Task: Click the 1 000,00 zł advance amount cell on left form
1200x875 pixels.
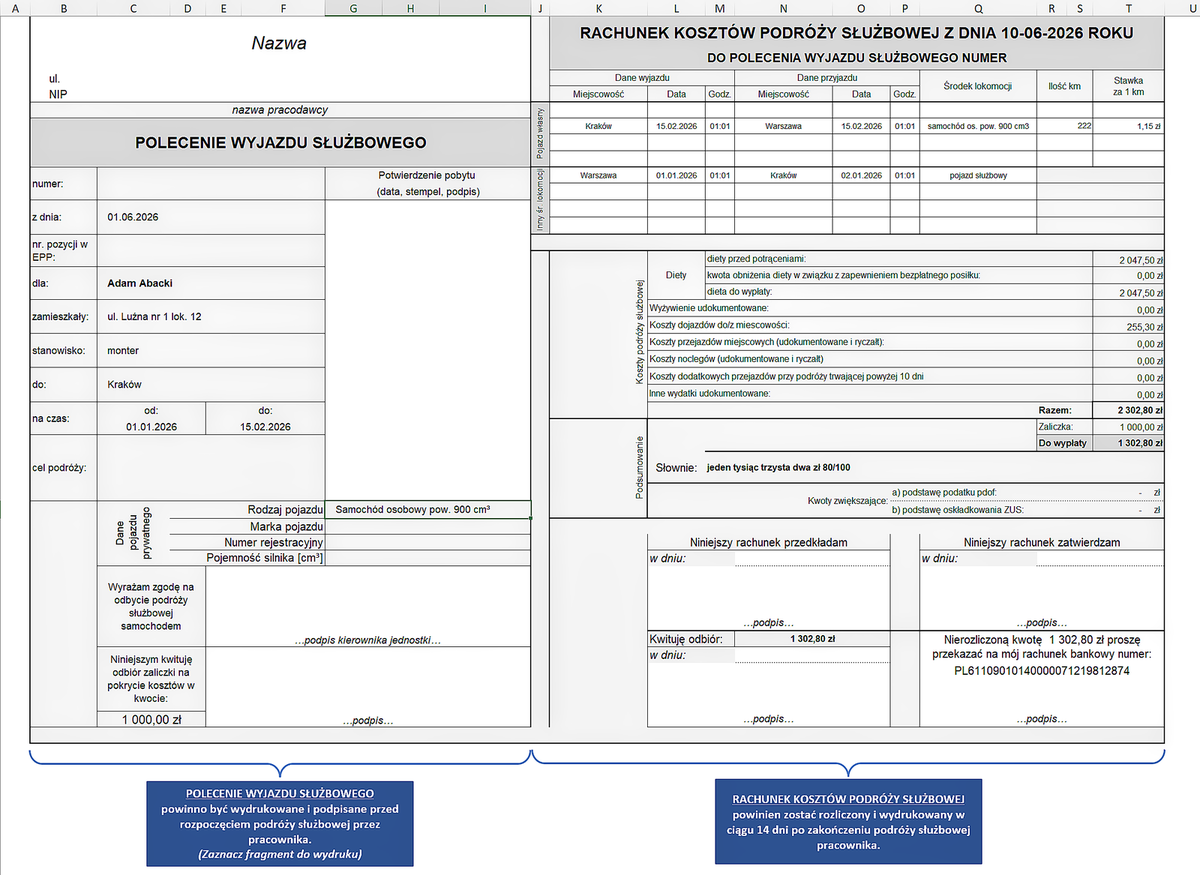Action: click(x=151, y=719)
